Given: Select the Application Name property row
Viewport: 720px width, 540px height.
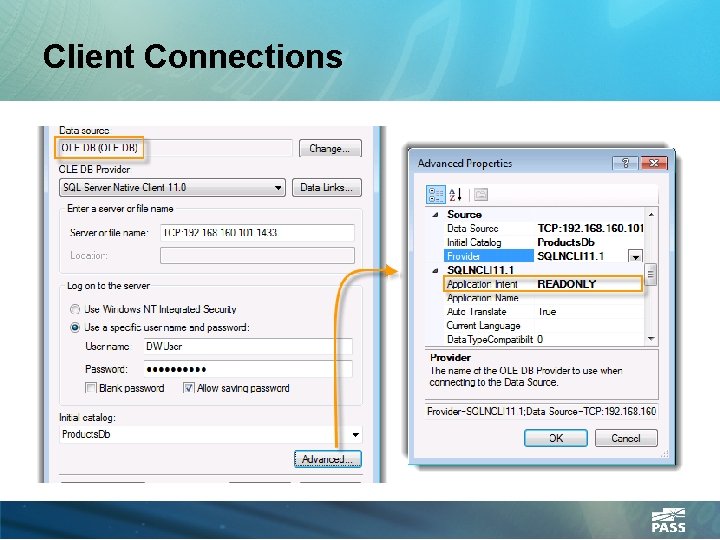Looking at the screenshot, I should click(544, 298).
